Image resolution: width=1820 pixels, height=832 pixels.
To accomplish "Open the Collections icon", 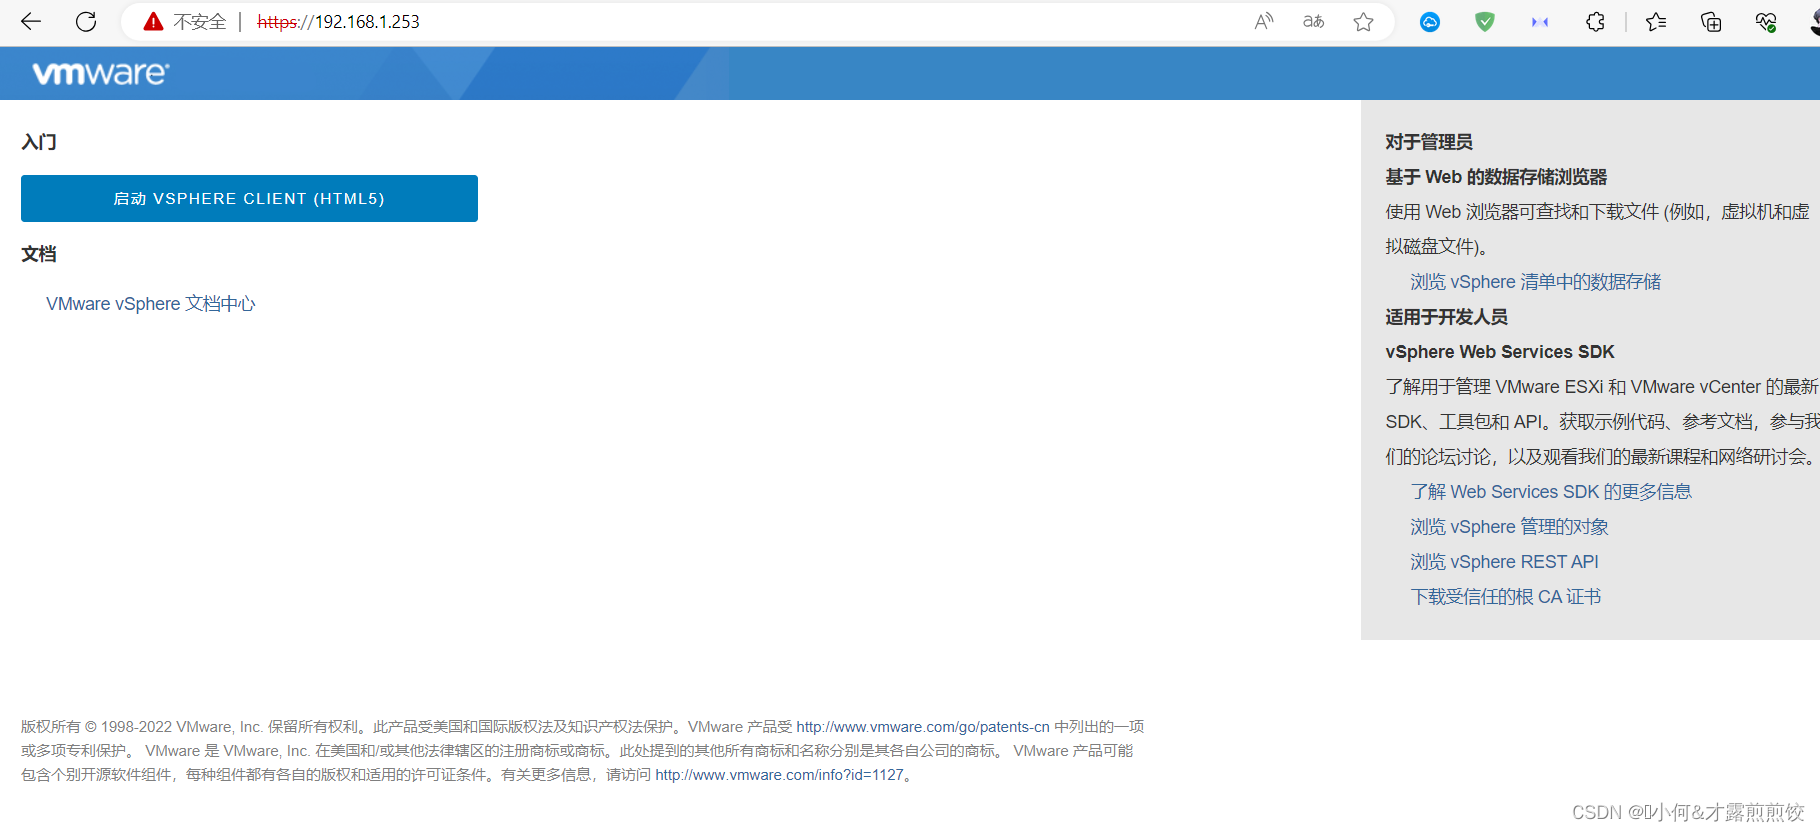I will [1711, 22].
